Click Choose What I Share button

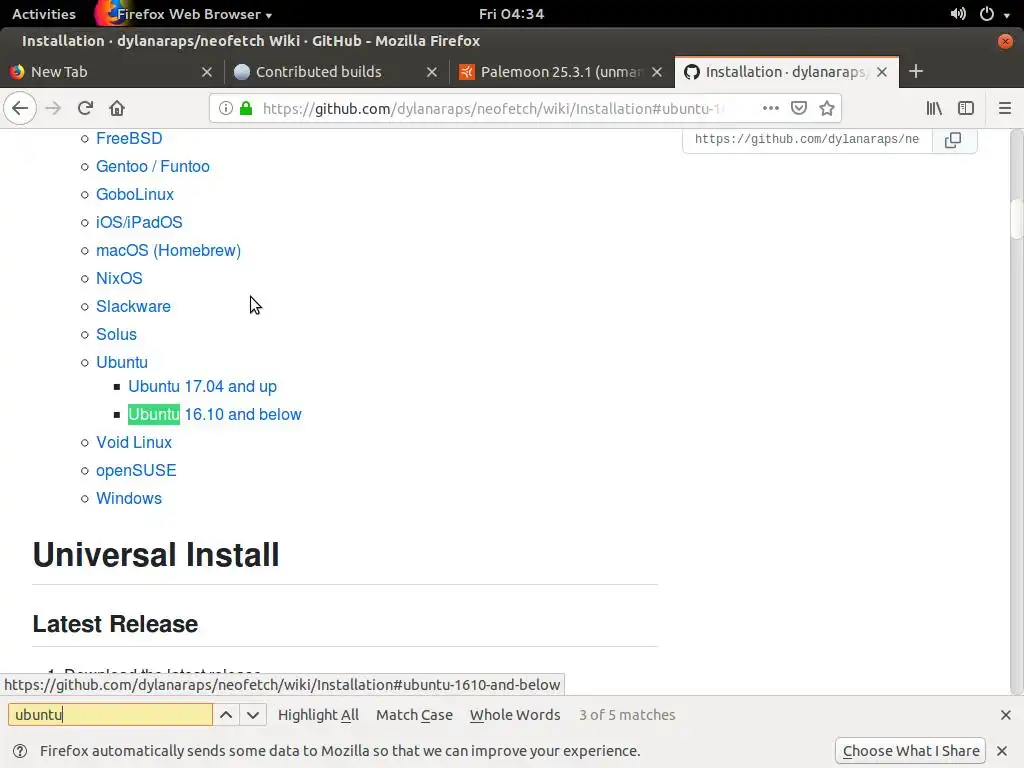tap(910, 751)
